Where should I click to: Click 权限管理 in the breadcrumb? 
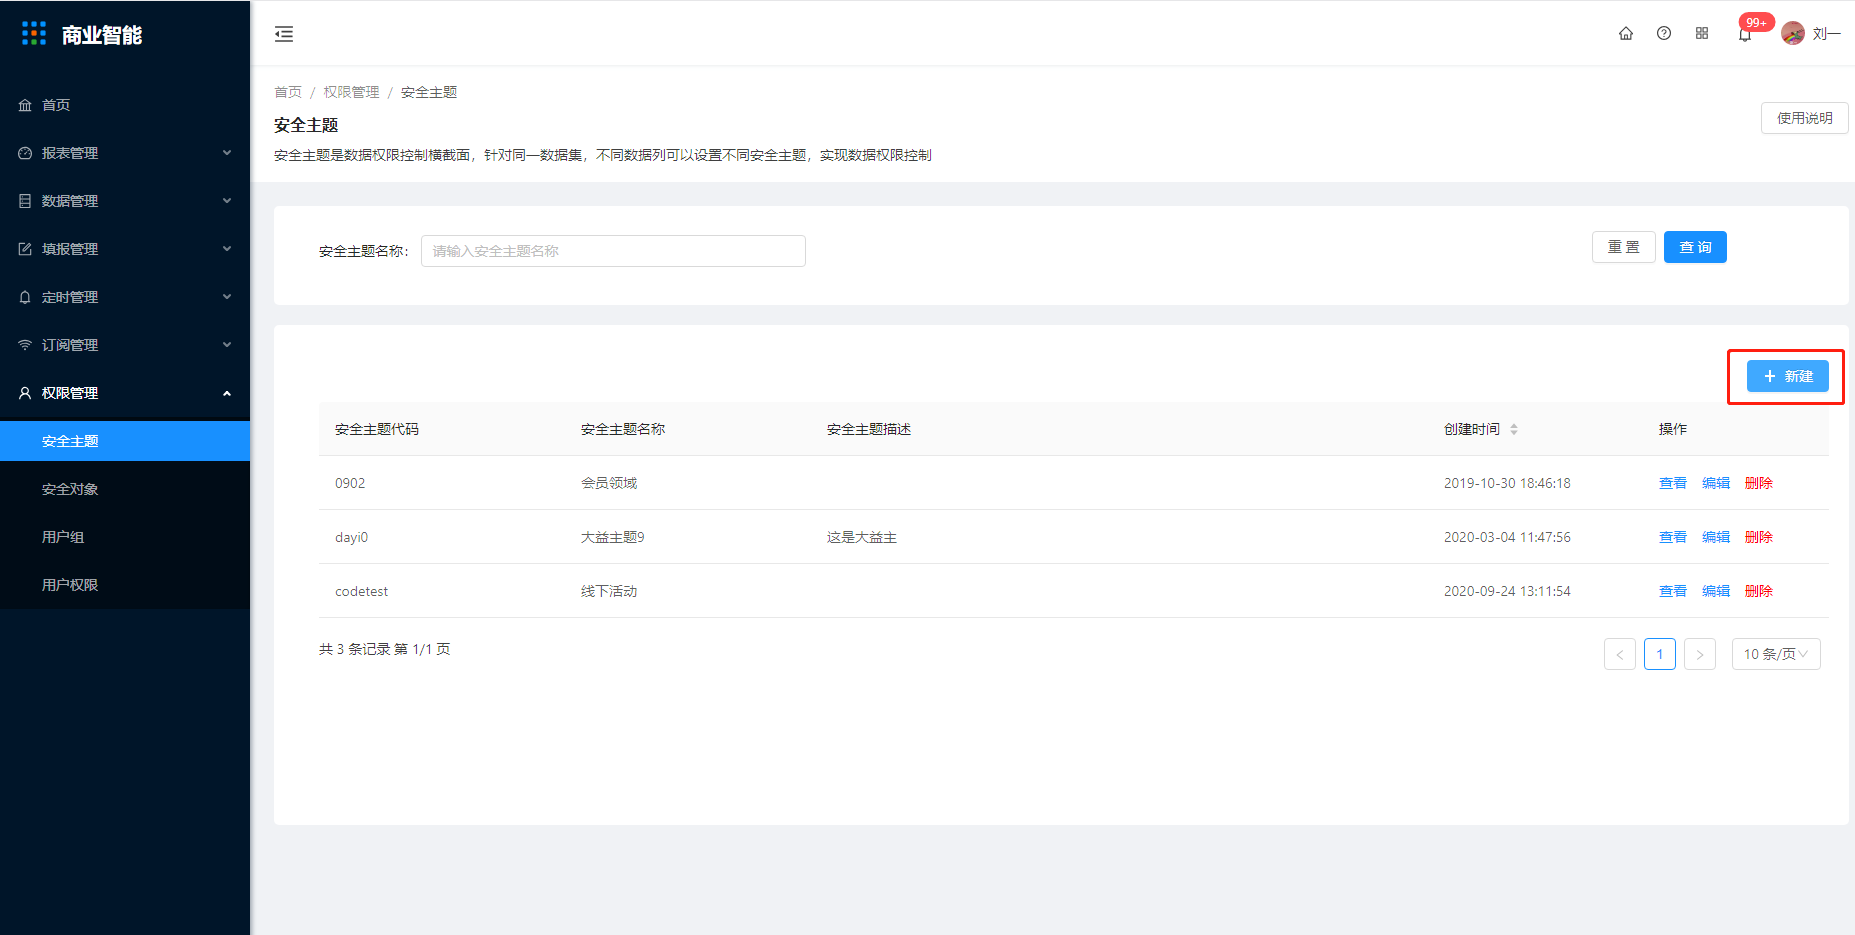click(351, 92)
